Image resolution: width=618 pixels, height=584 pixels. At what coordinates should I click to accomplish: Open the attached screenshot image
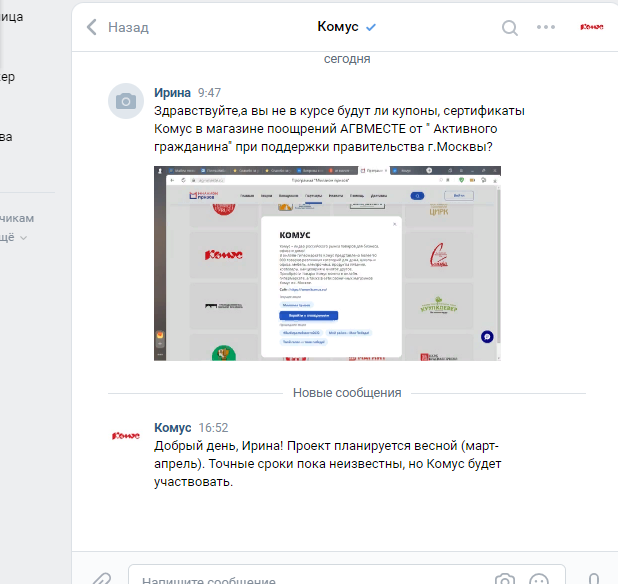(327, 263)
